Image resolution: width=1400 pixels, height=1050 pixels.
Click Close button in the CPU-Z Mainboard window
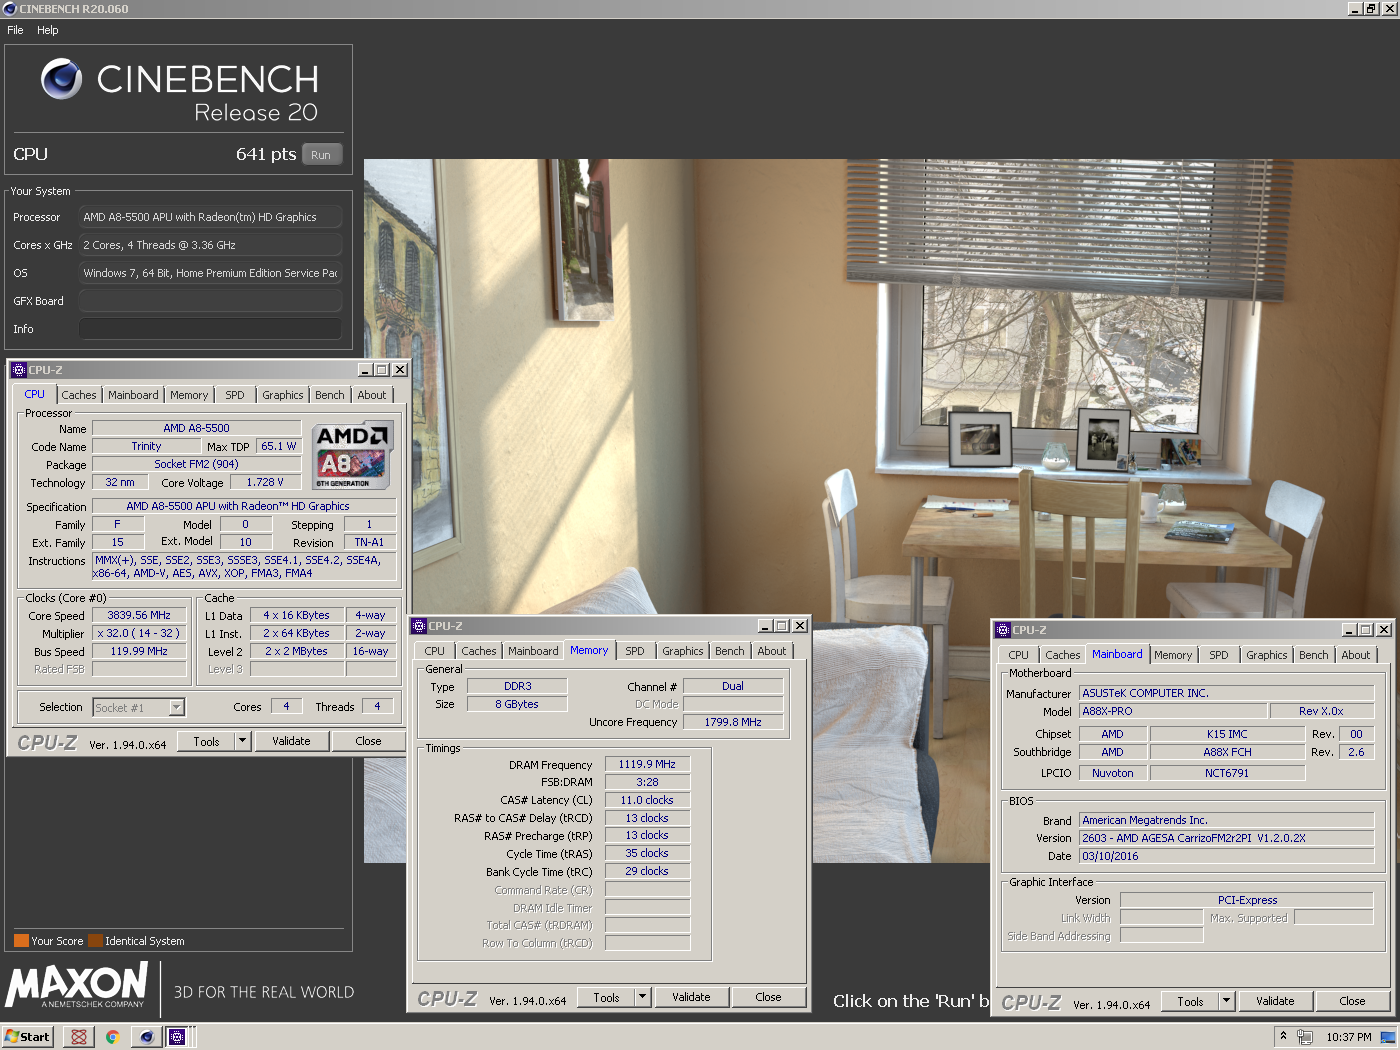1352,1001
